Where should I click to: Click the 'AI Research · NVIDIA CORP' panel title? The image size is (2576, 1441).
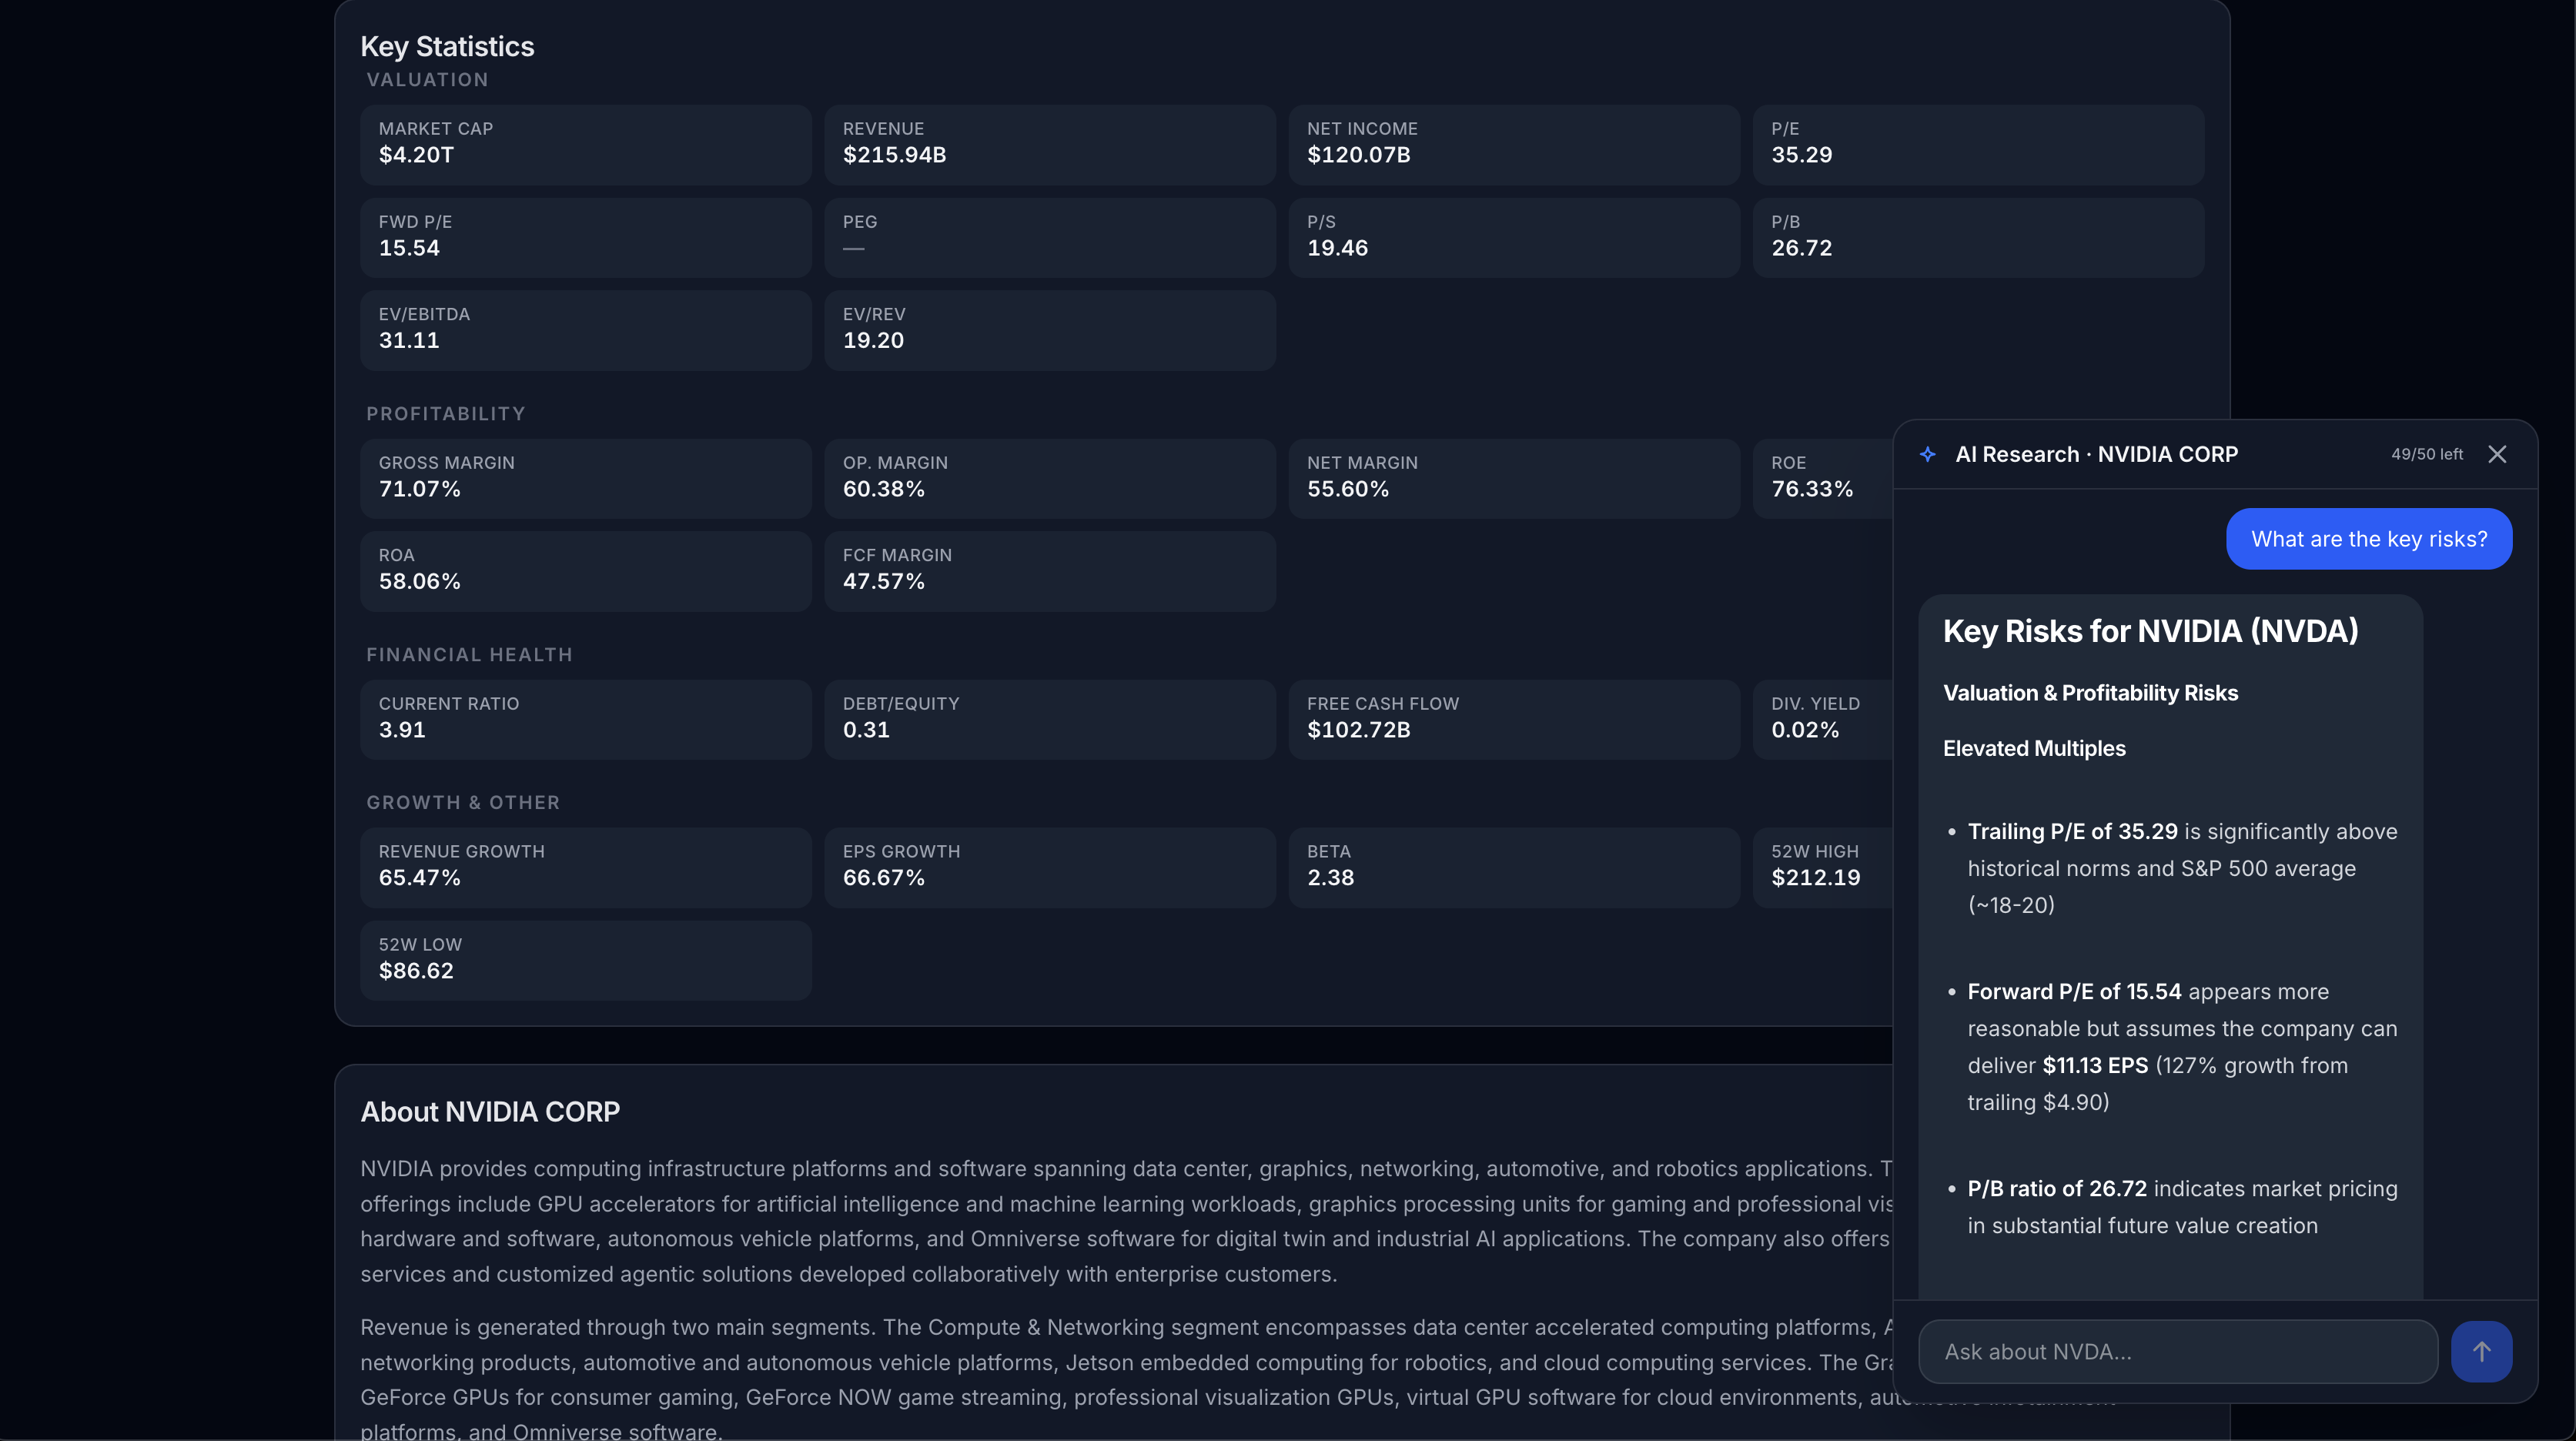tap(2096, 454)
